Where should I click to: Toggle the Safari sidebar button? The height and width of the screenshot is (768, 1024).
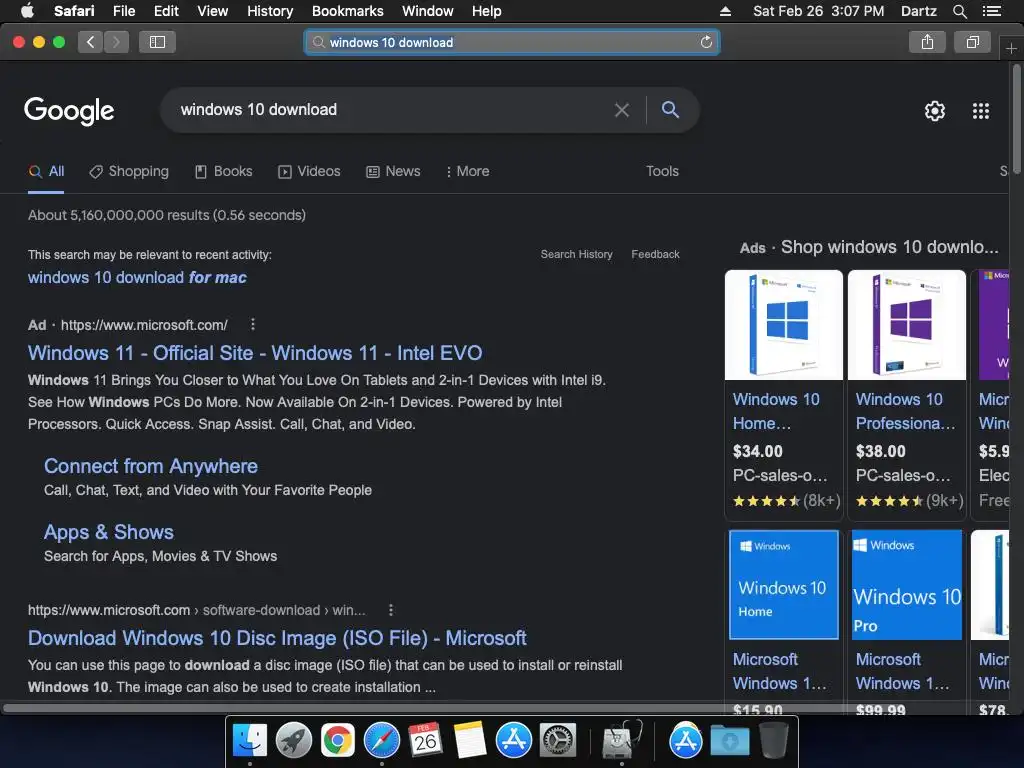(x=157, y=42)
